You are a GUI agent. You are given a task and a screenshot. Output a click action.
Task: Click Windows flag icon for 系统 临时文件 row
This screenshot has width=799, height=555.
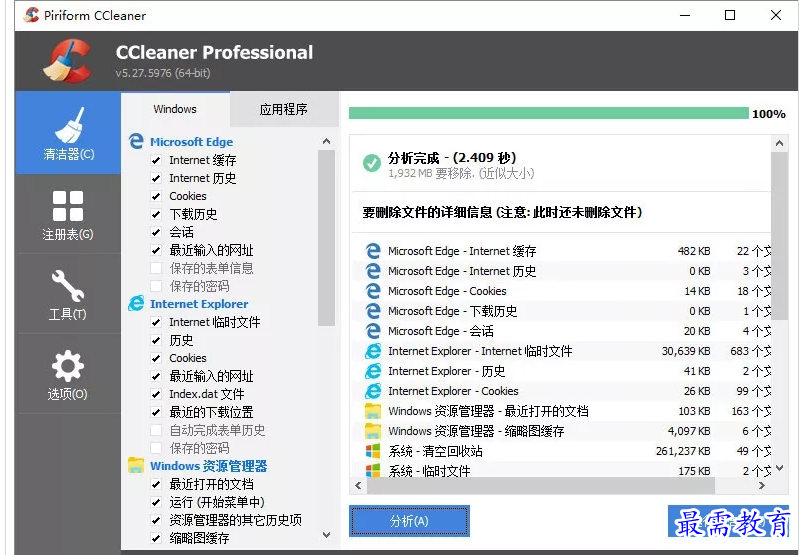(x=373, y=470)
